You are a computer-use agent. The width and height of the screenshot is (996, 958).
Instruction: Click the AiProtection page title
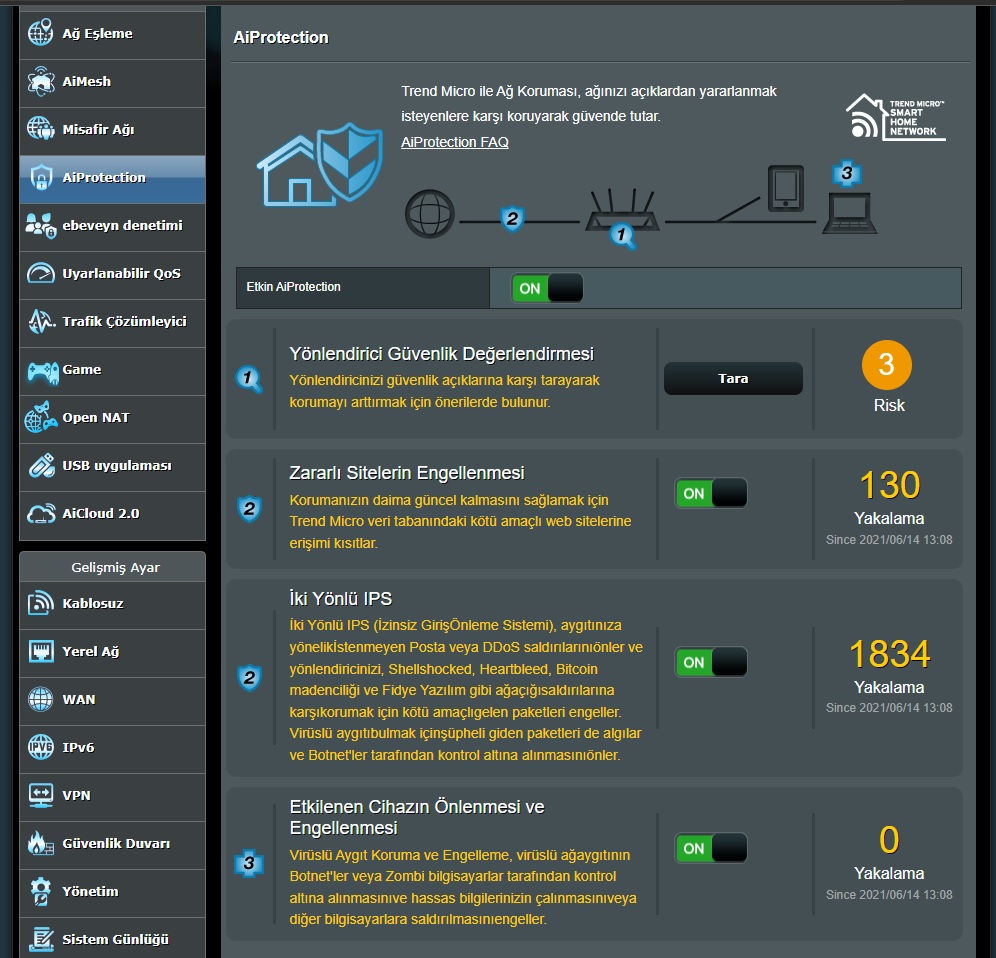(x=281, y=37)
